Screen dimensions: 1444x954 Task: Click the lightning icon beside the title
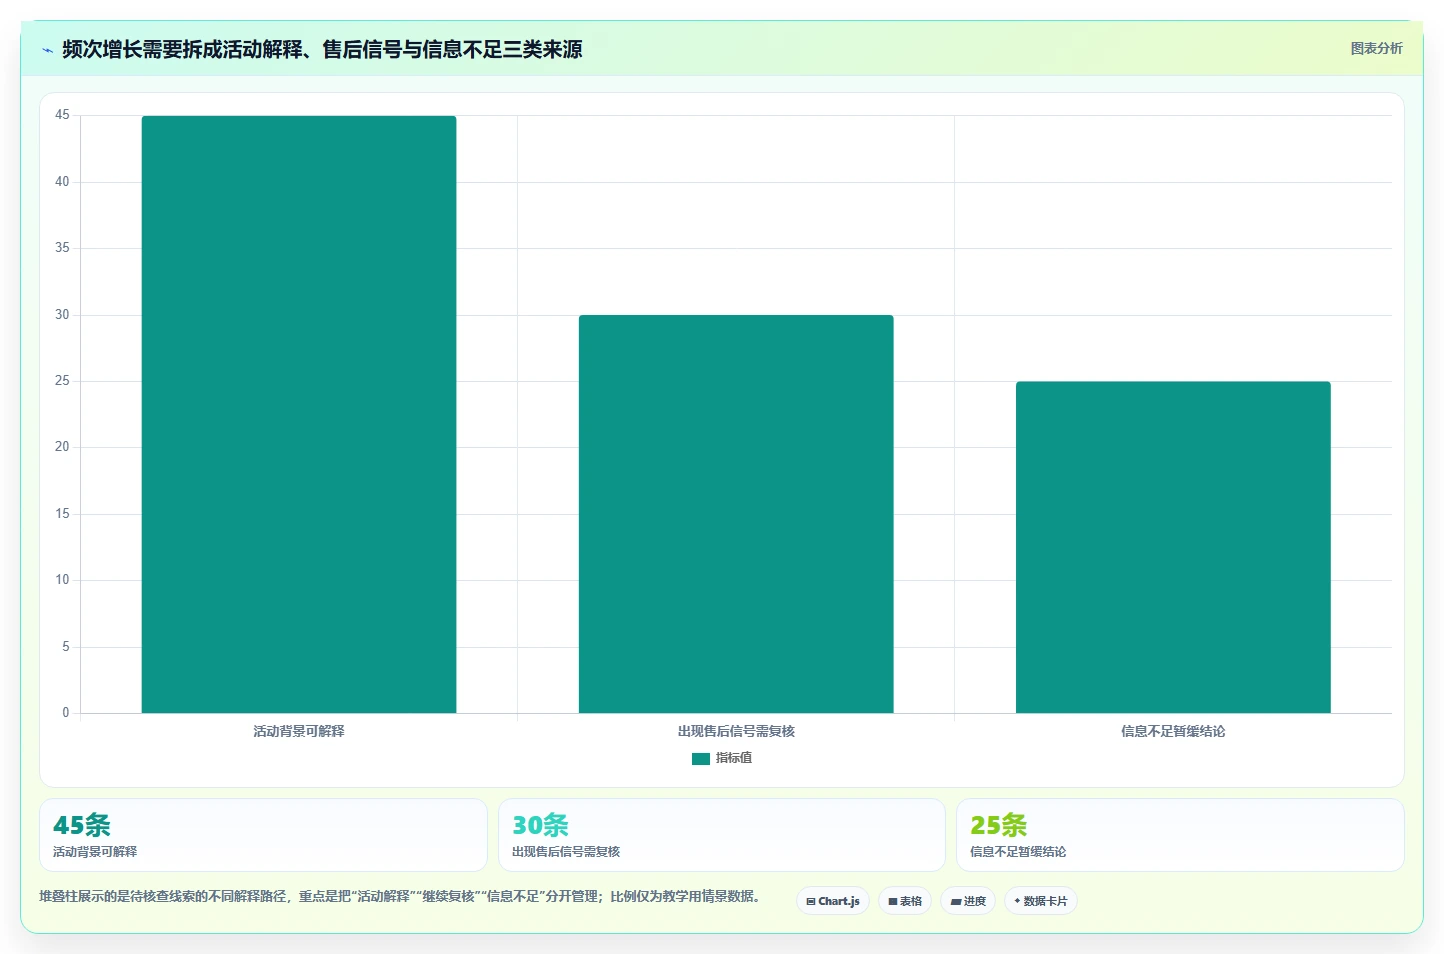47,50
